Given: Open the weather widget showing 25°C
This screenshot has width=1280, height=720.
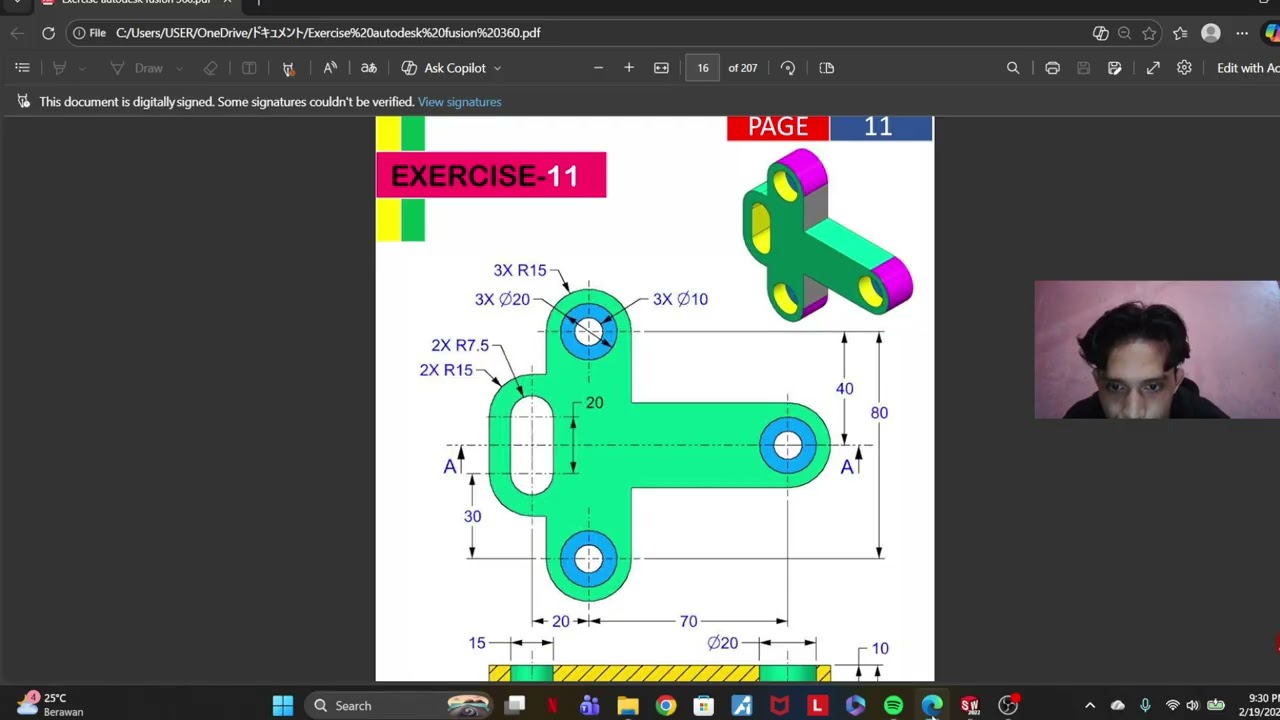Looking at the screenshot, I should point(50,705).
